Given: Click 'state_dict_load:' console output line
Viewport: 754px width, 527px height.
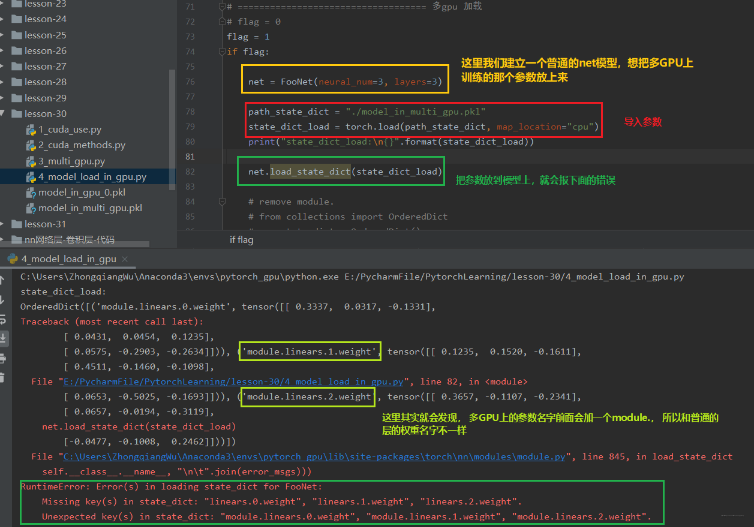Looking at the screenshot, I should pyautogui.click(x=63, y=292).
